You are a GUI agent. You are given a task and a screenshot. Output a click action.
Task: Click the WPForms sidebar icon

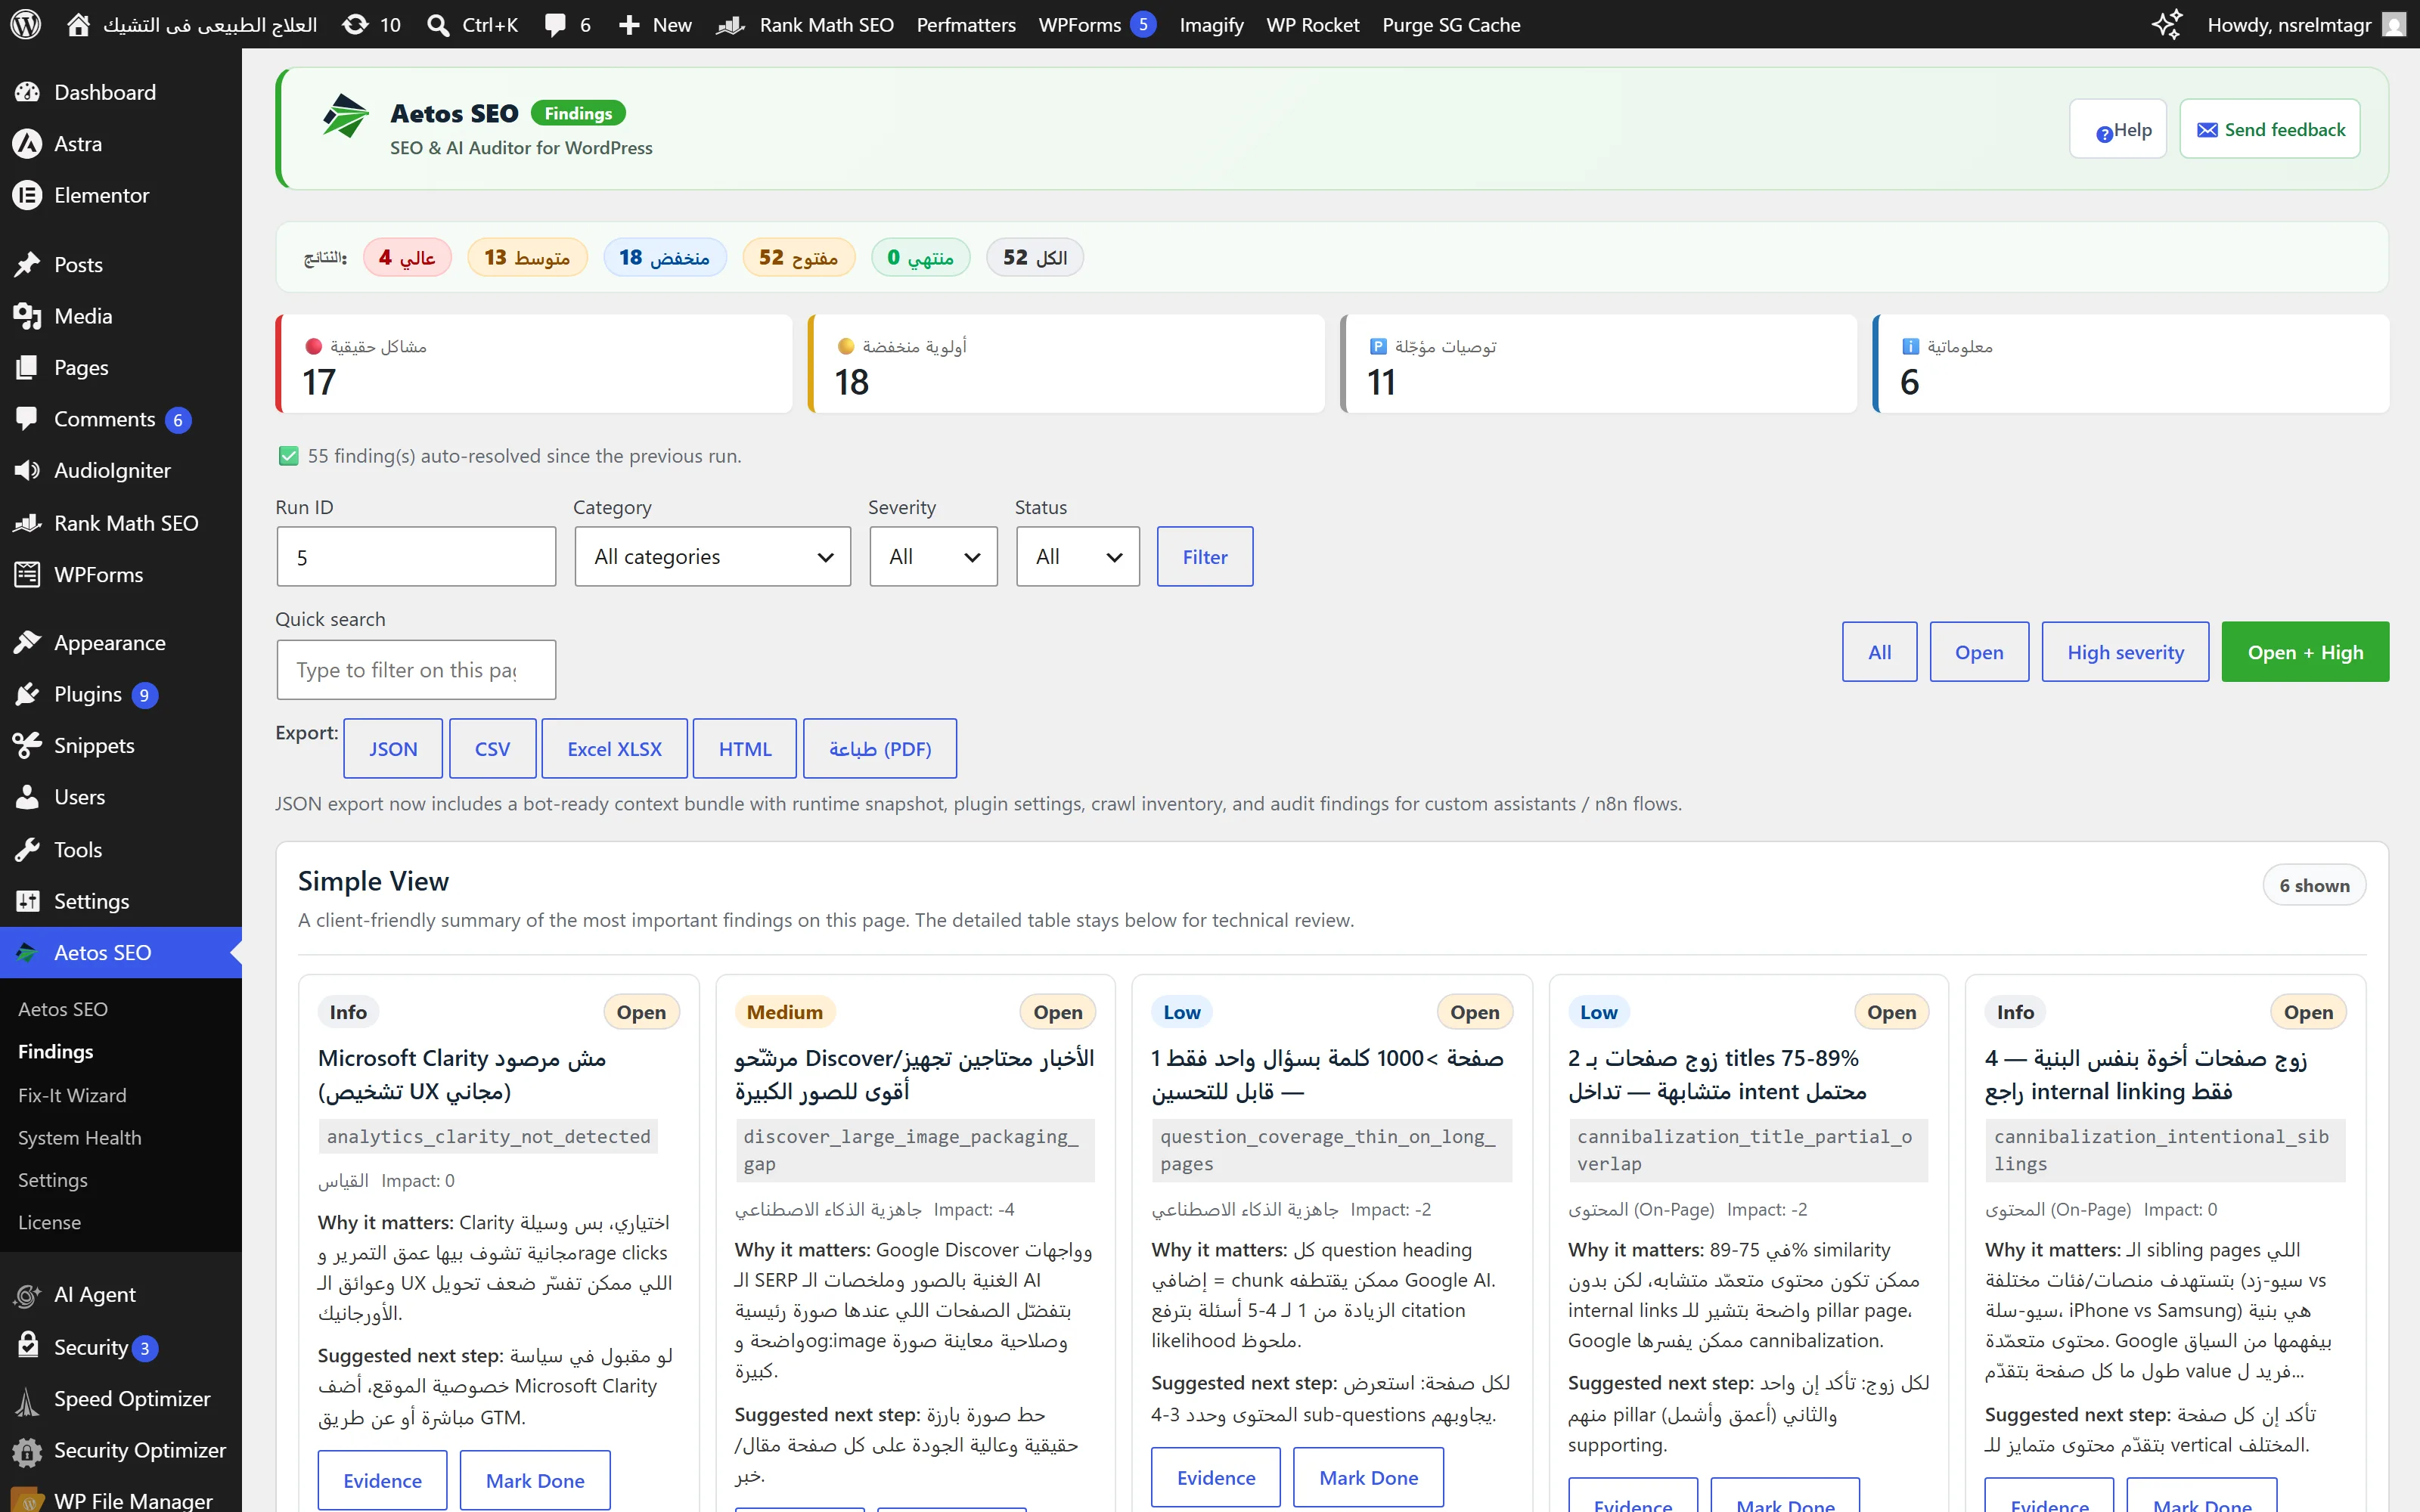[27, 574]
